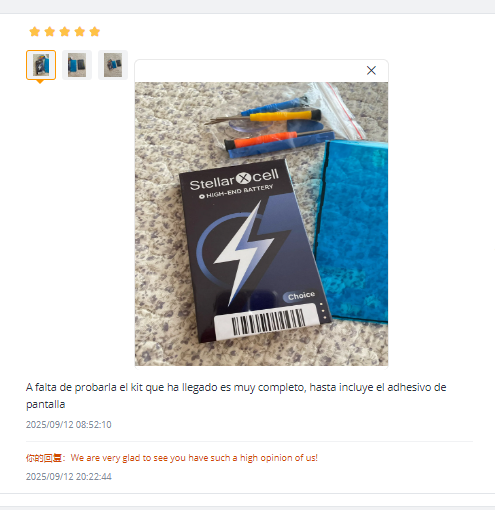Screen dimensions: 495x510
Task: Click the review timestamp 2025/09/12 08:52:10
Action: click(69, 424)
